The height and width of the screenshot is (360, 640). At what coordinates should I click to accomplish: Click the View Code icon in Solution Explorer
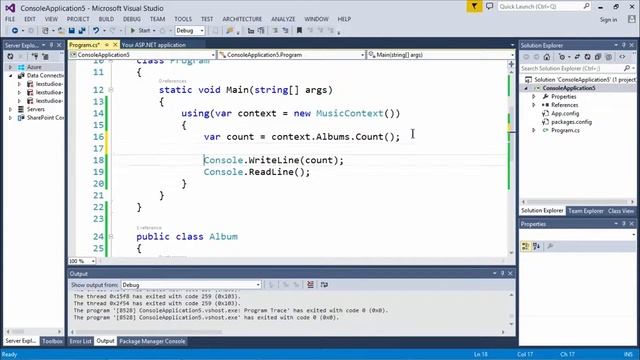pos(622,57)
